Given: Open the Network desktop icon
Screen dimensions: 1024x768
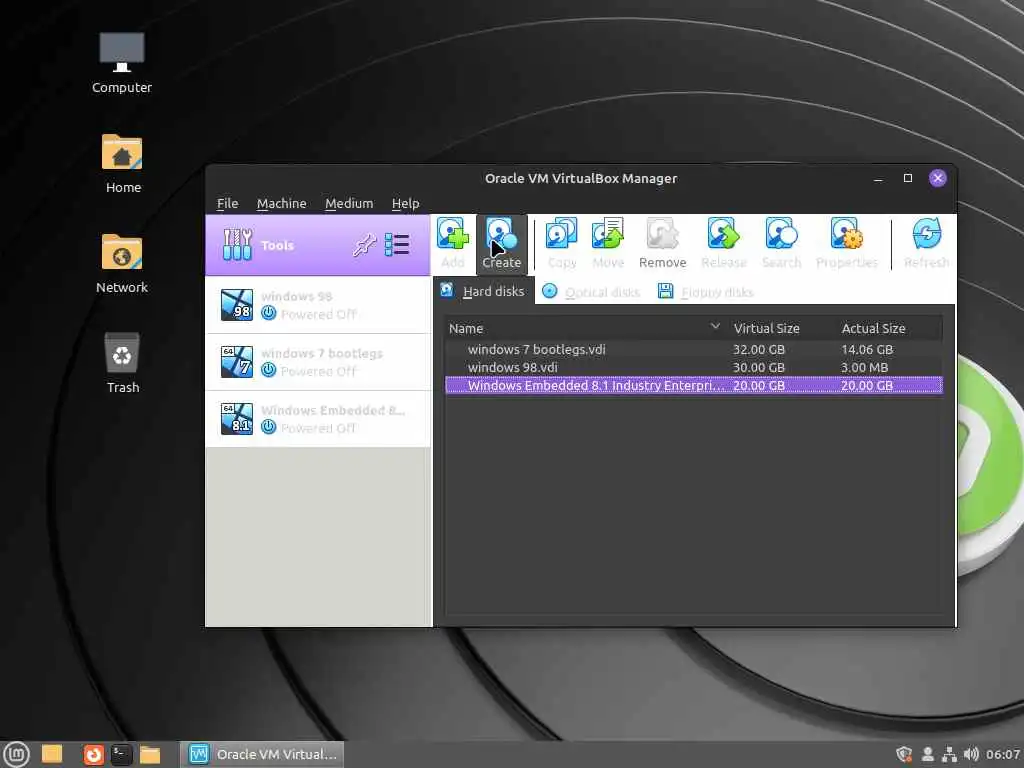Looking at the screenshot, I should [x=121, y=263].
